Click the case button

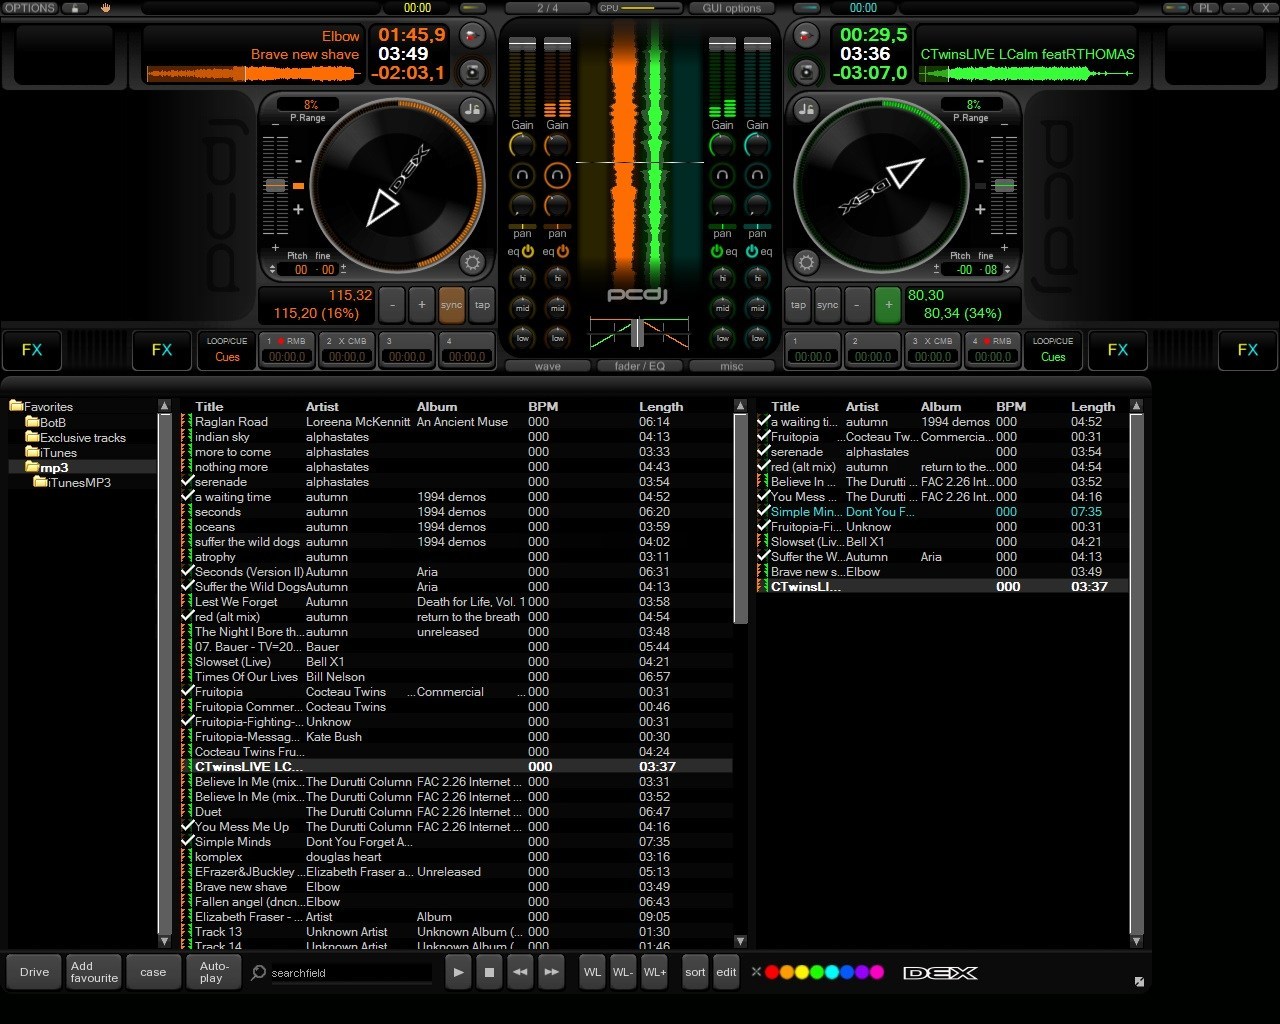coord(153,972)
